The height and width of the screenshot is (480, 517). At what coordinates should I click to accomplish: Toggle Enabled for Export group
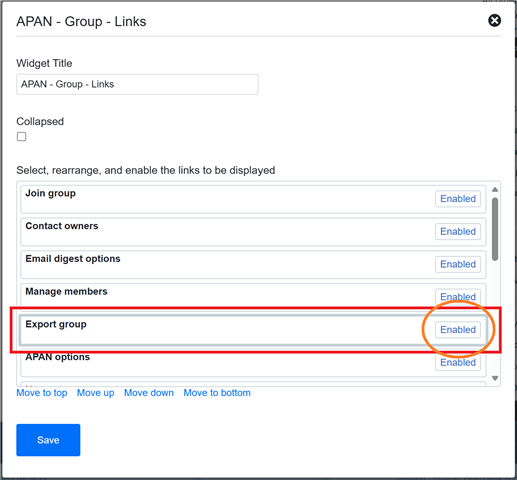tap(458, 330)
